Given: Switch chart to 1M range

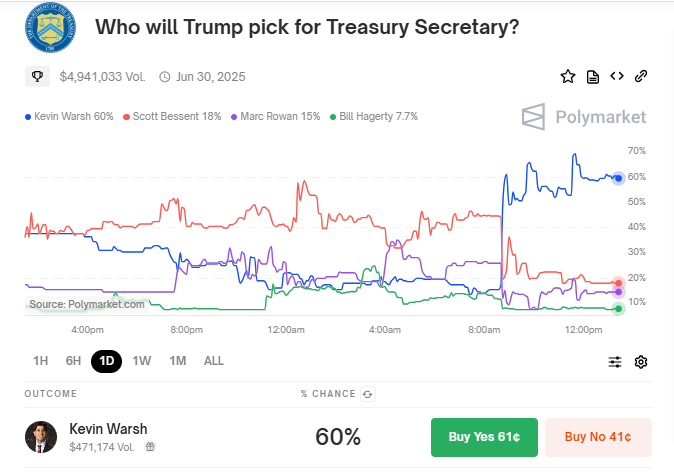Looking at the screenshot, I should [178, 361].
